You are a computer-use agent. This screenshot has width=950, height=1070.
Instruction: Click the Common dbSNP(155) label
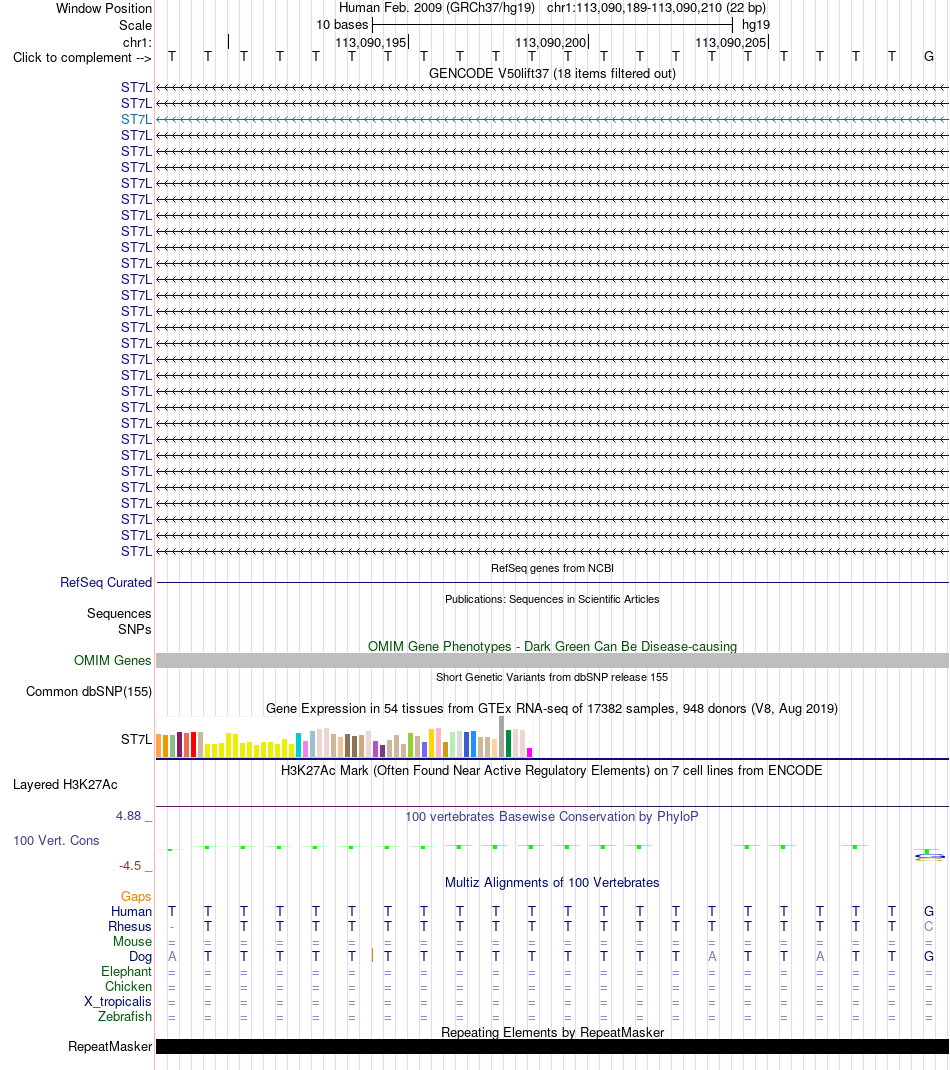pos(89,691)
